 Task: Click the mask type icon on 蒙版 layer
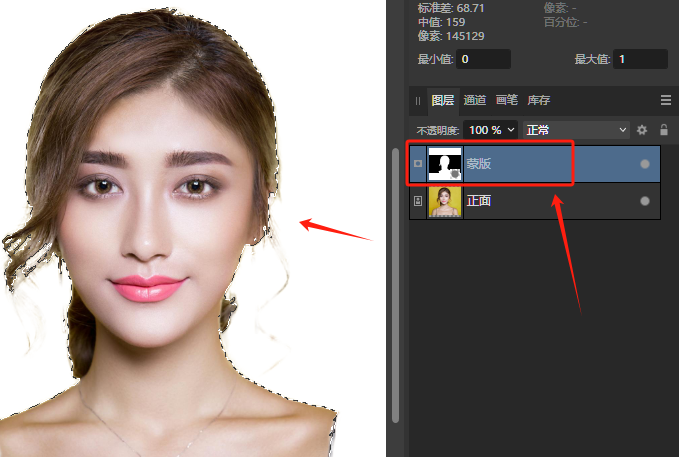417,164
